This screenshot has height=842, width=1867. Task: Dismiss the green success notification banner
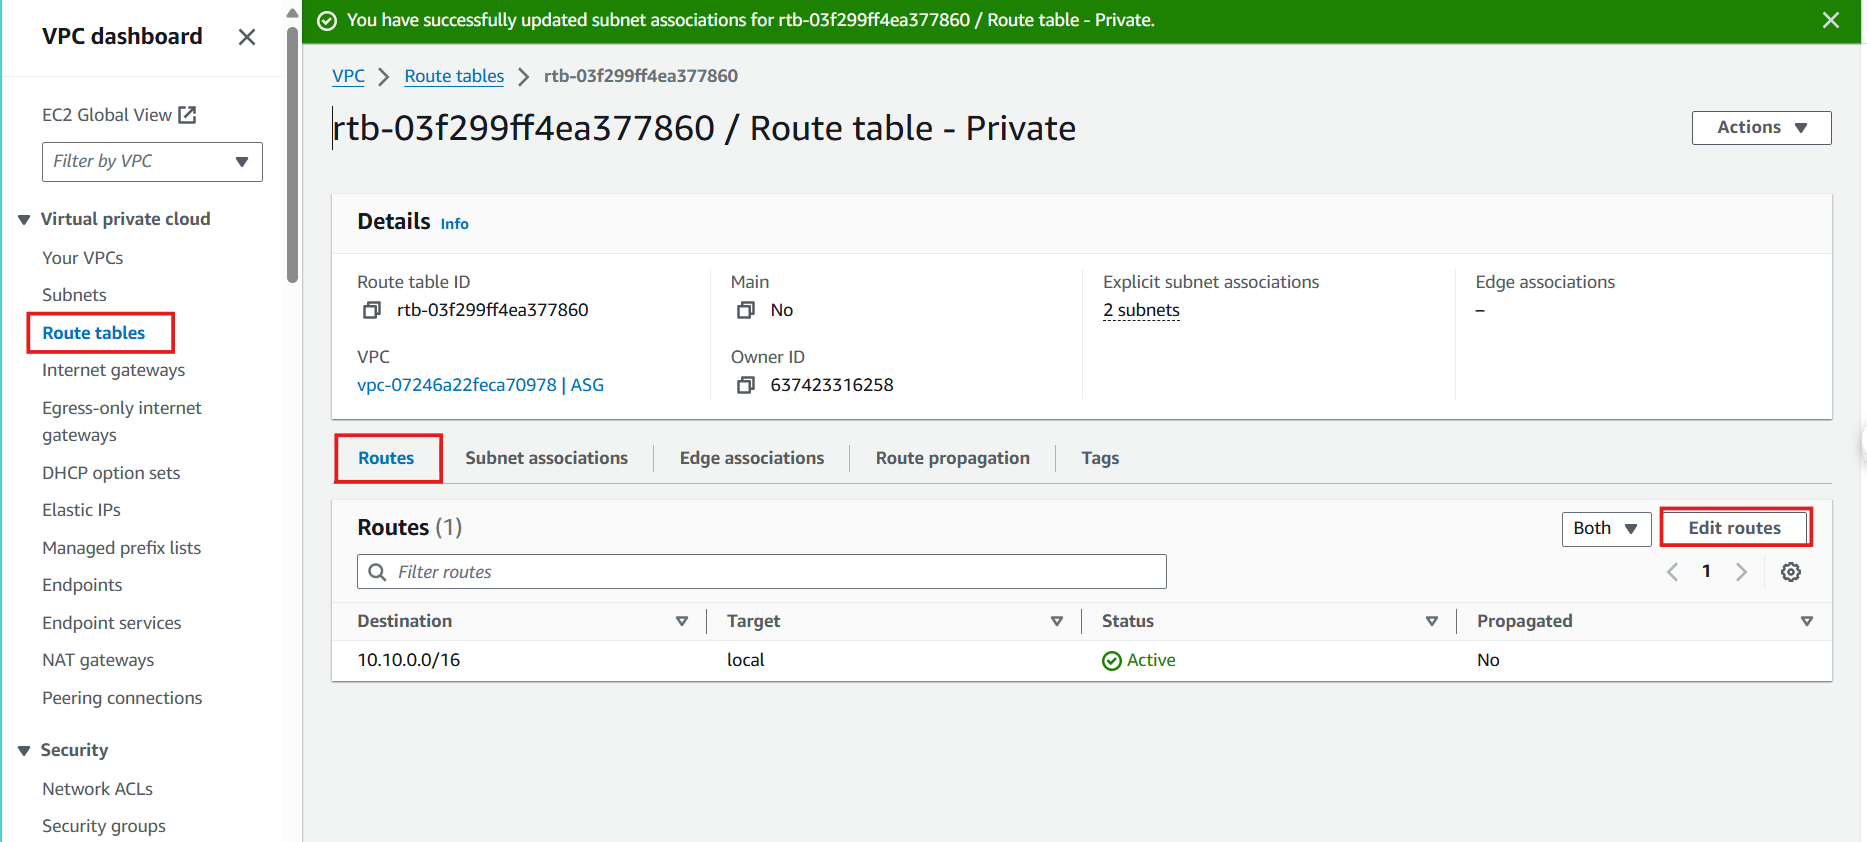[1831, 20]
